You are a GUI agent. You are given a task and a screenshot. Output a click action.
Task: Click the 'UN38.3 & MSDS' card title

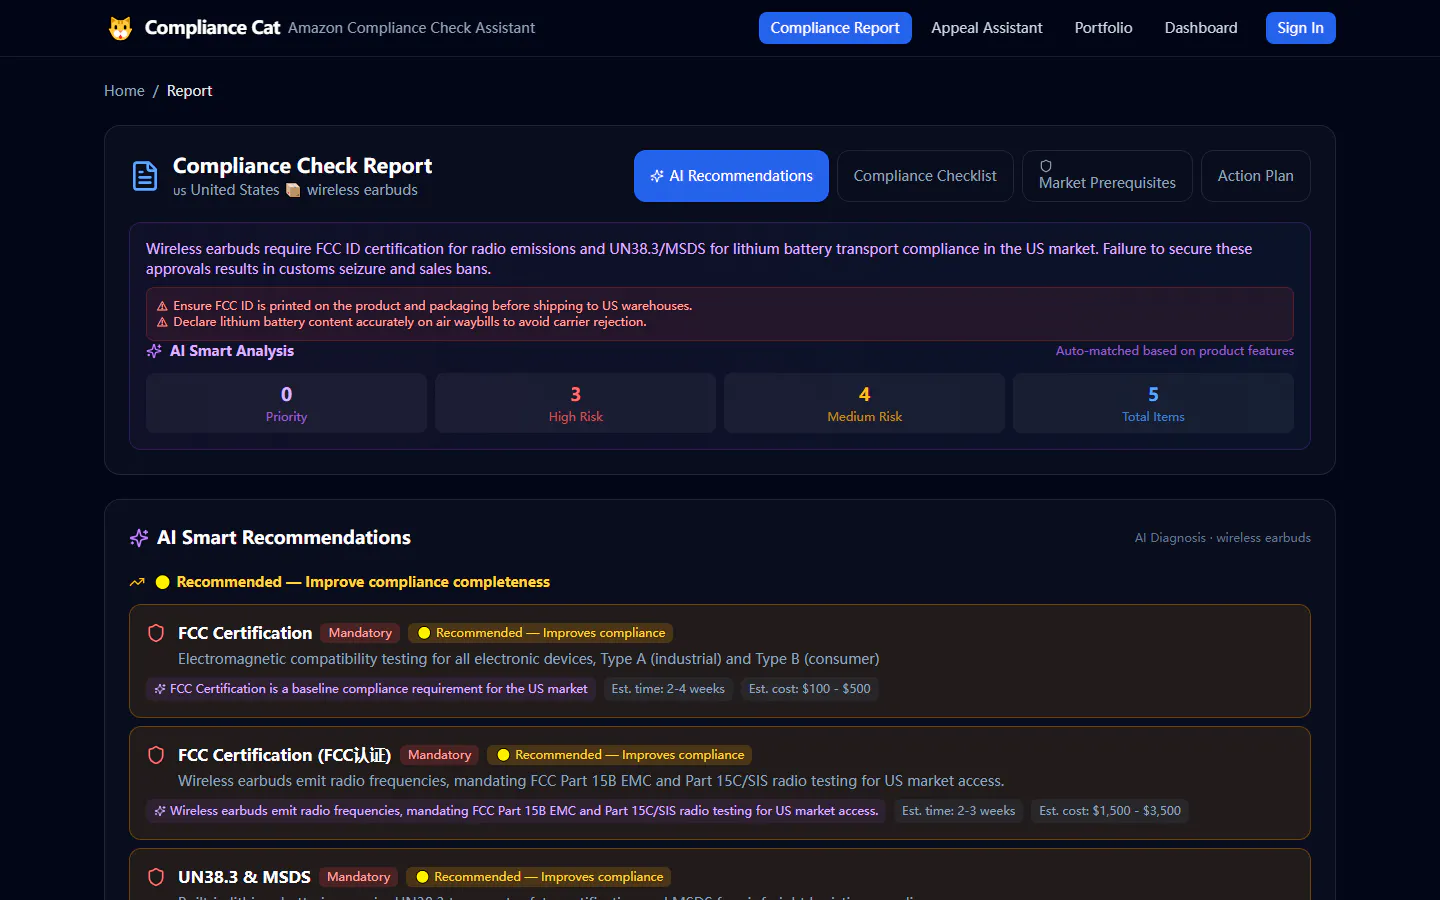[x=244, y=877]
